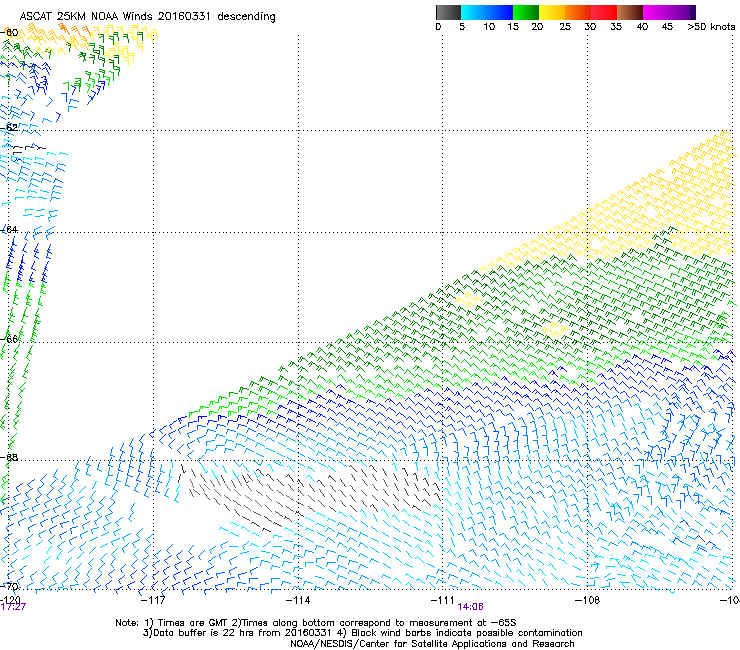Click the map title 'ASCAT 25KM NOAA Winds 20160331 descending'

147,17
